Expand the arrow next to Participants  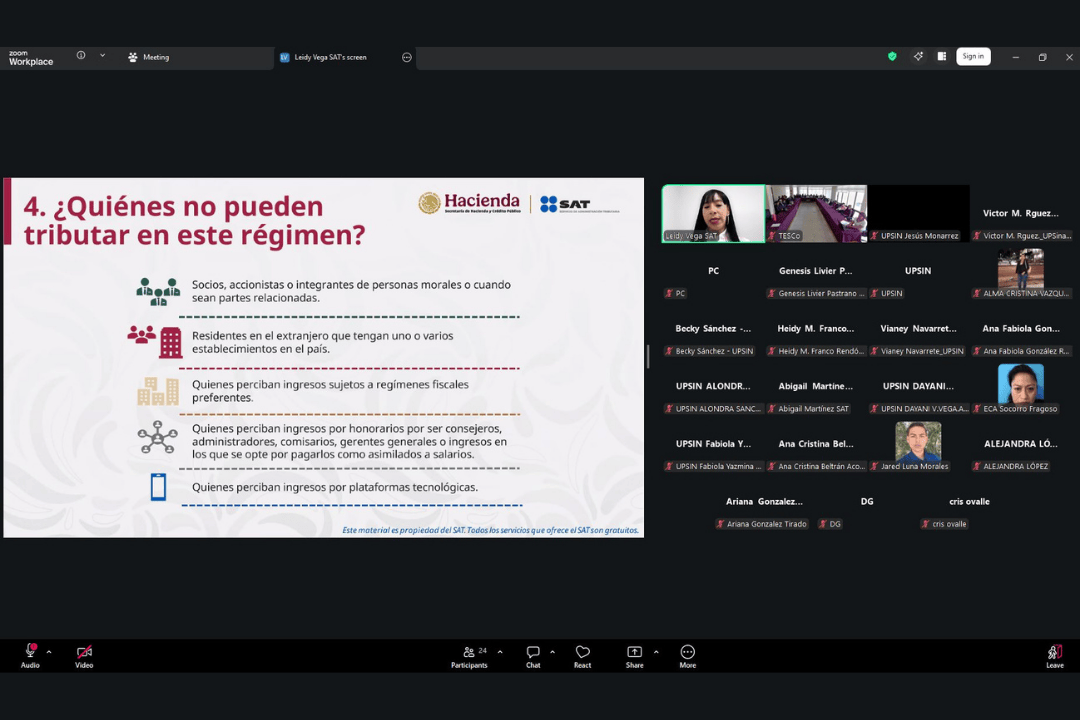(x=500, y=652)
